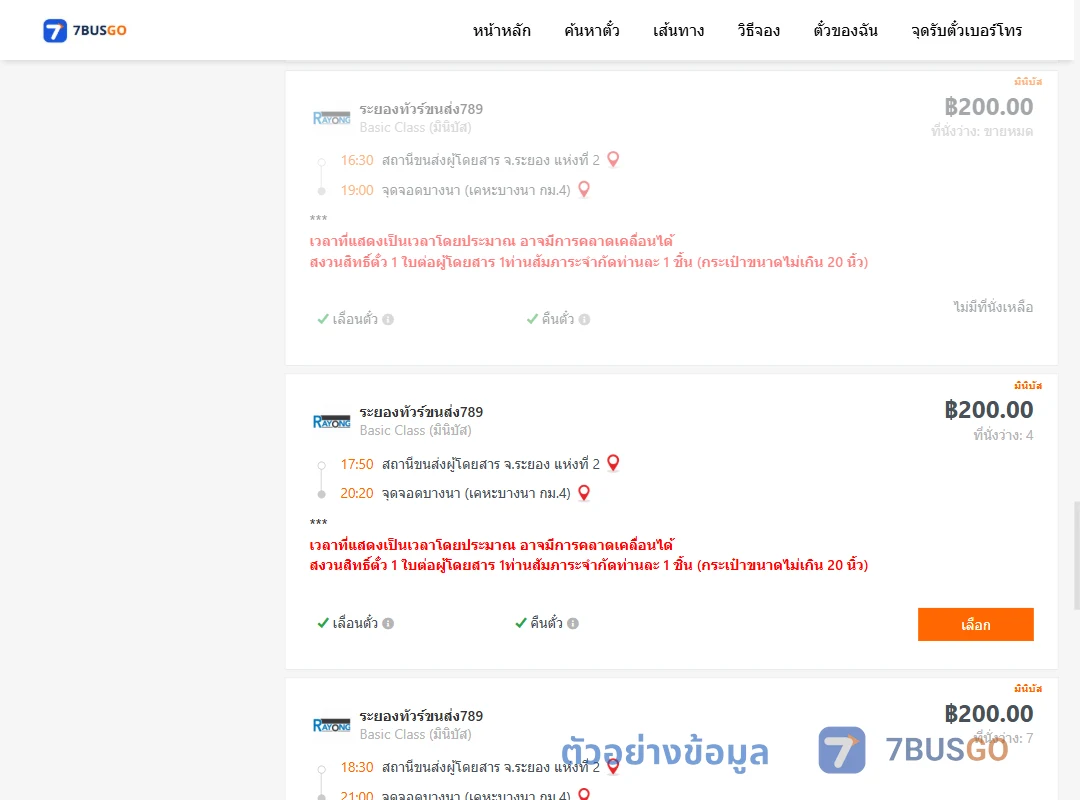This screenshot has height=800, width=1080.
Task: Click map pin for 18:30 Rayong station departure
Action: tap(613, 766)
